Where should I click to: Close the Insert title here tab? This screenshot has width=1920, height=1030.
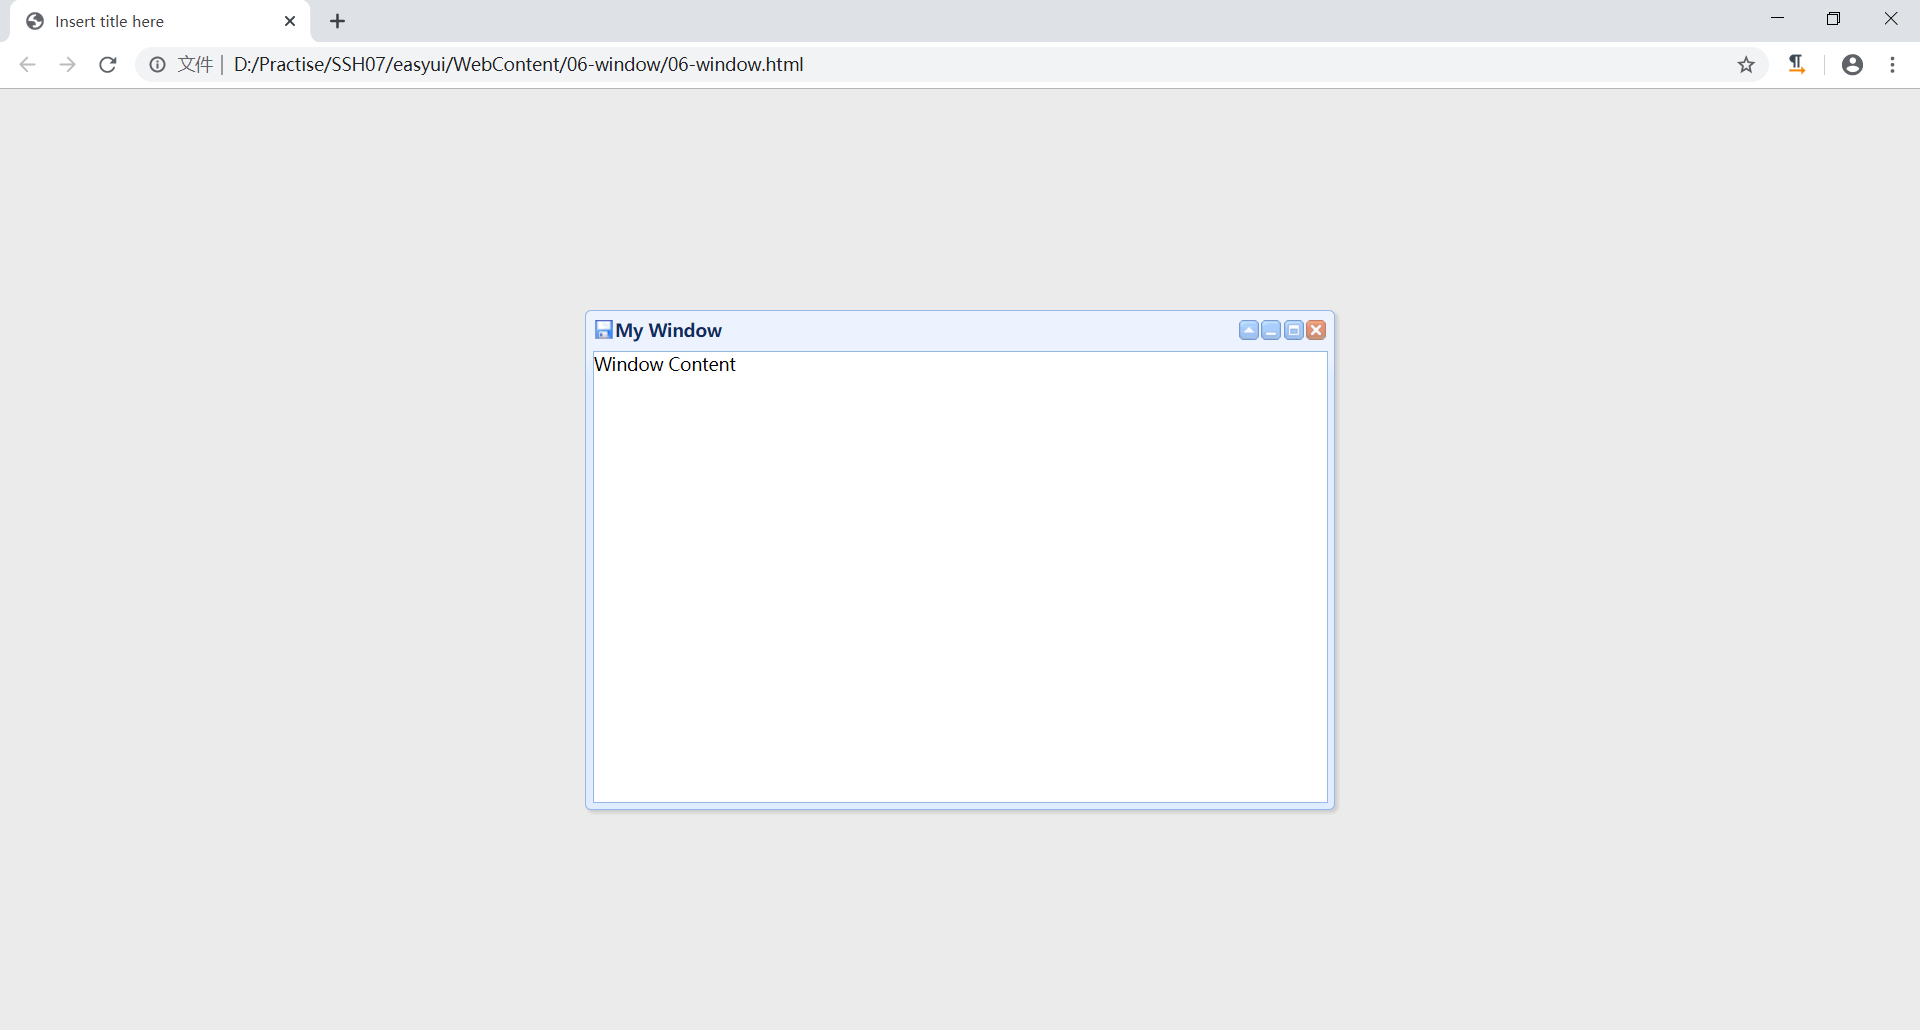coord(290,20)
